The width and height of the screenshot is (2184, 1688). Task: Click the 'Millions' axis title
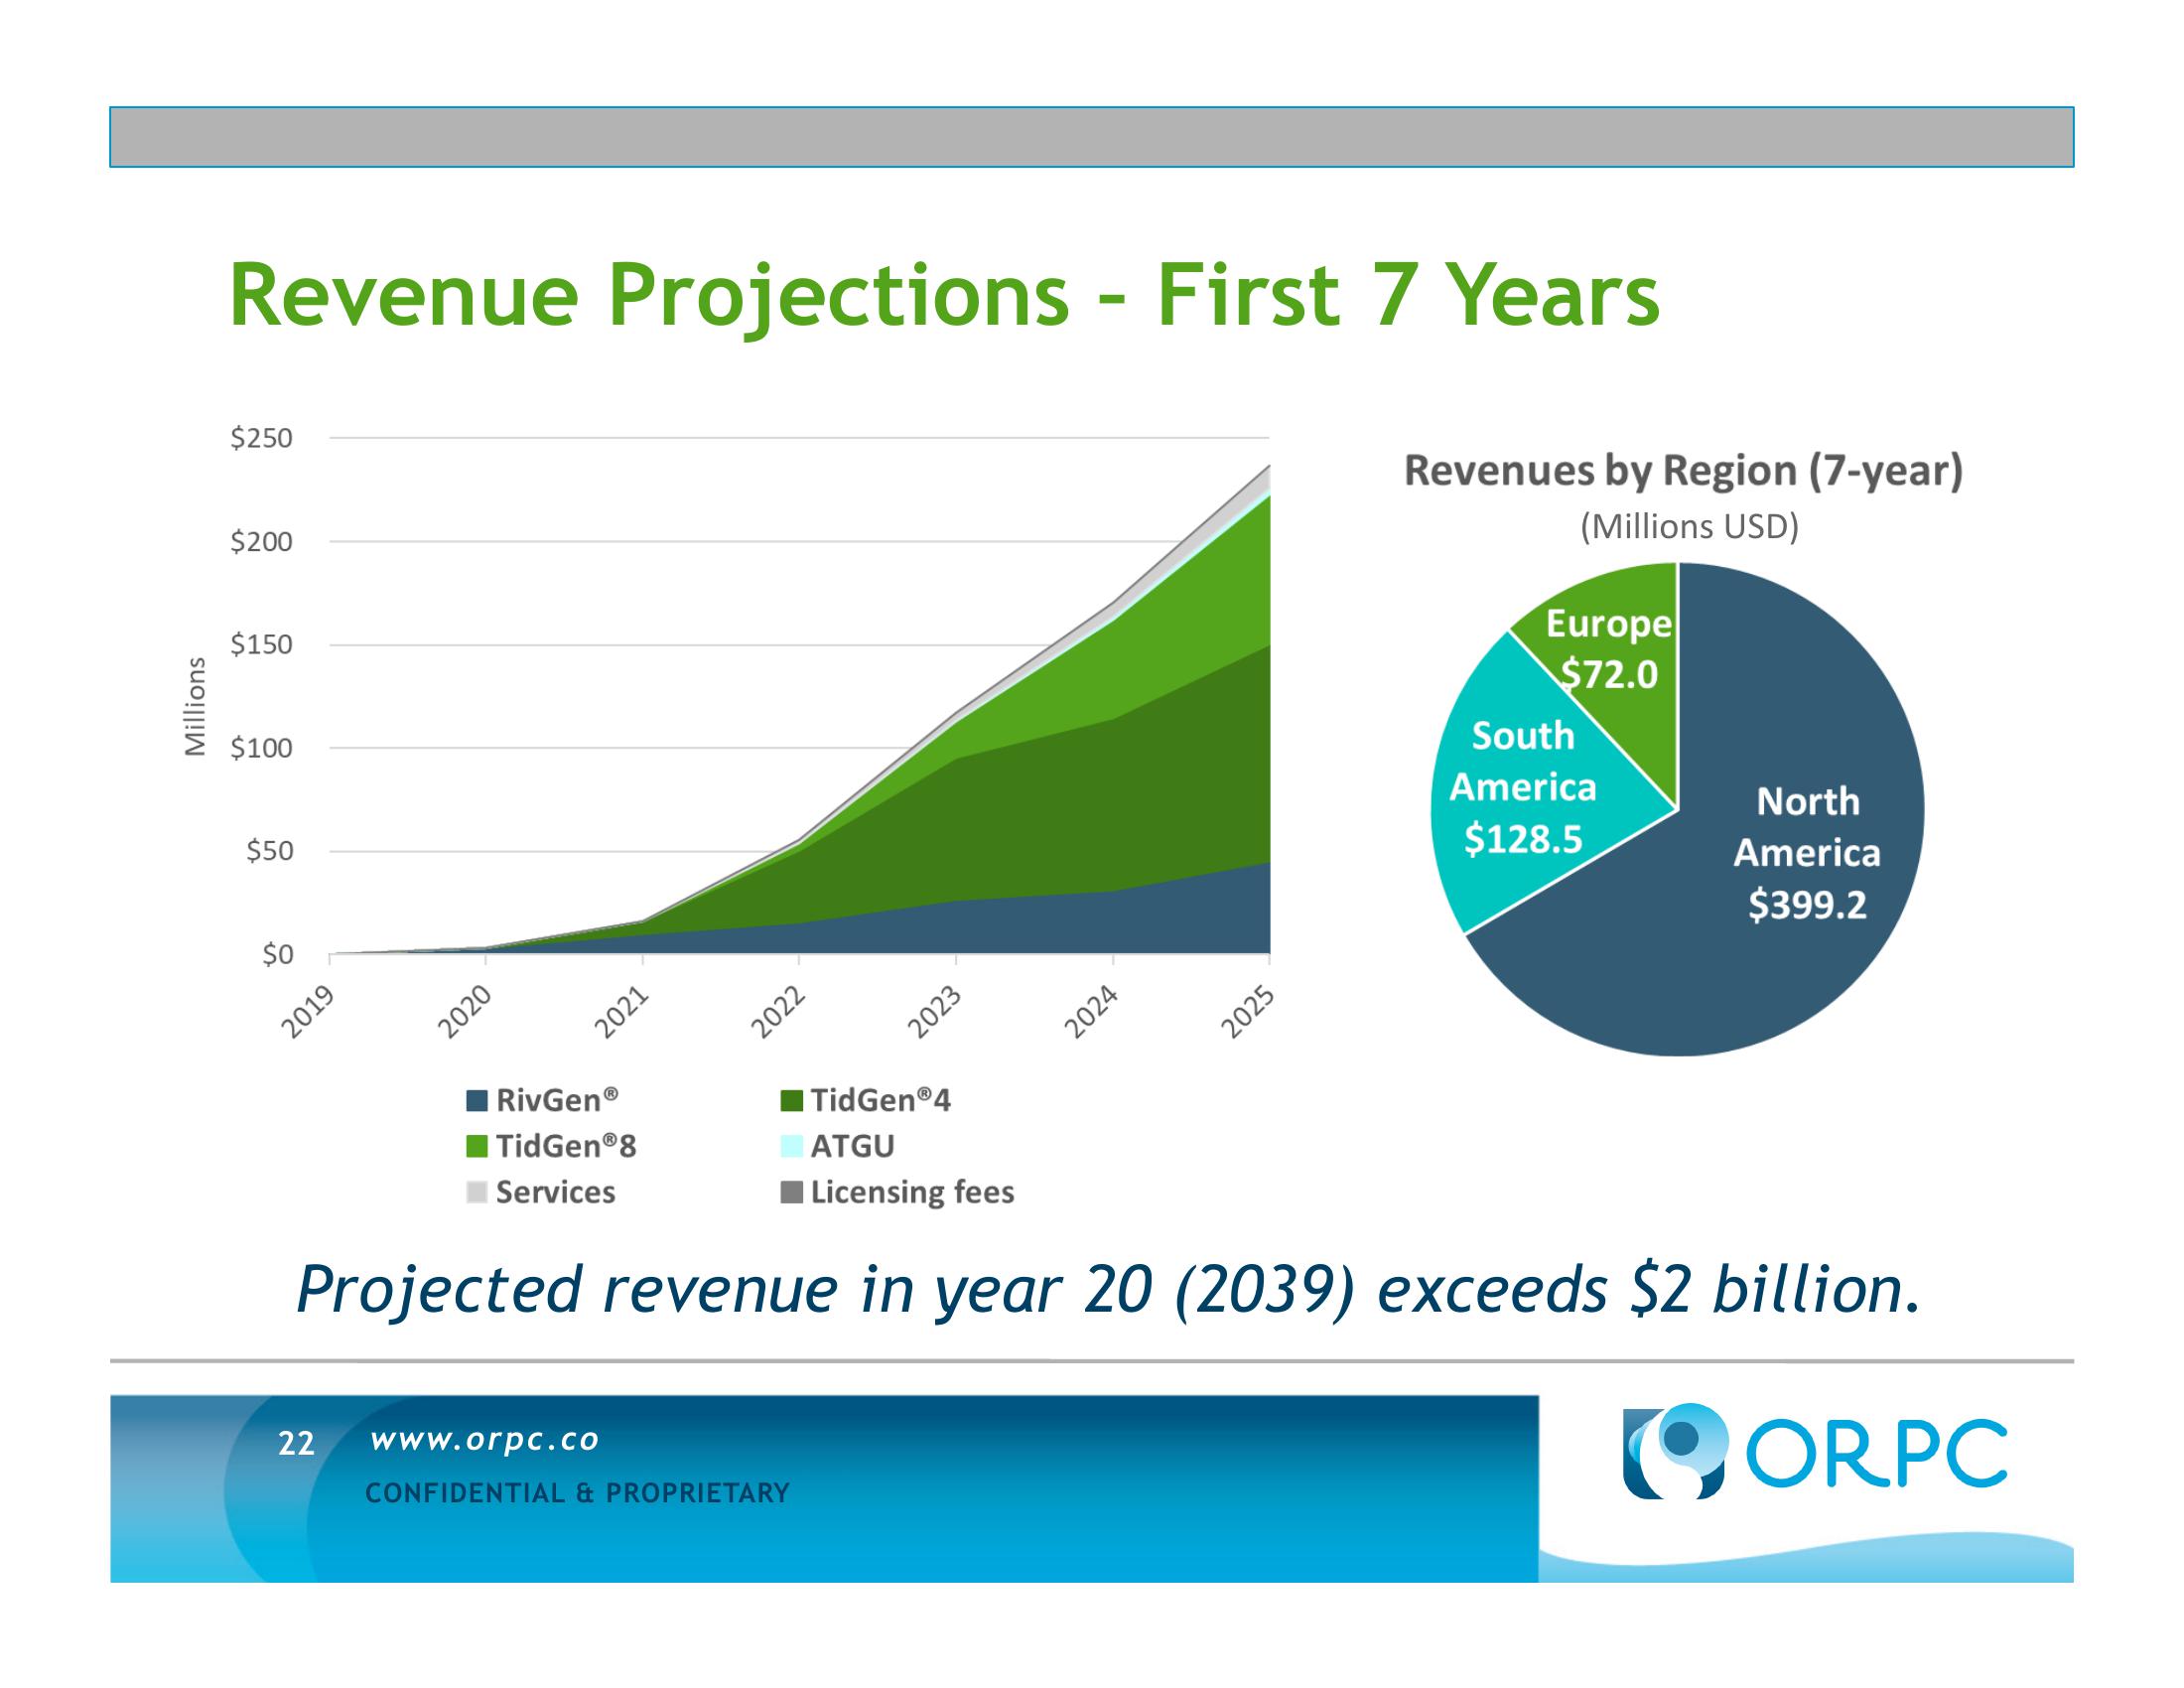pos(195,706)
